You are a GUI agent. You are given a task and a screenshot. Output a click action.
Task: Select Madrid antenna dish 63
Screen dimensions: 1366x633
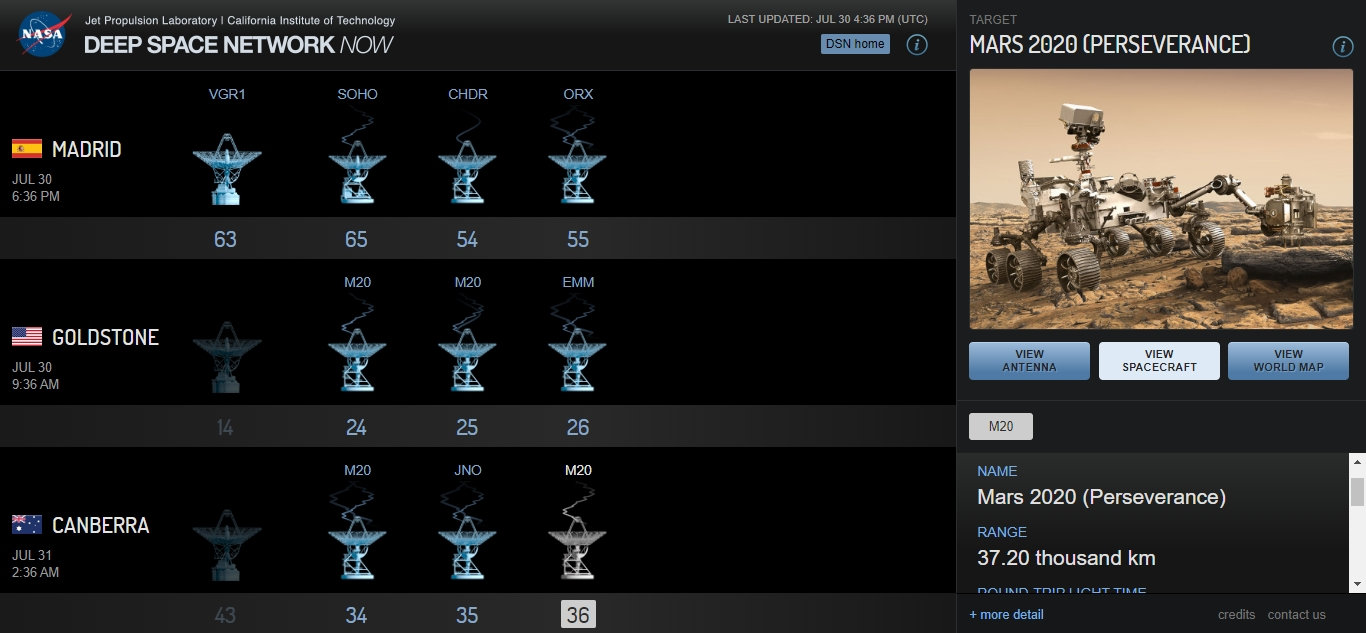click(x=226, y=168)
